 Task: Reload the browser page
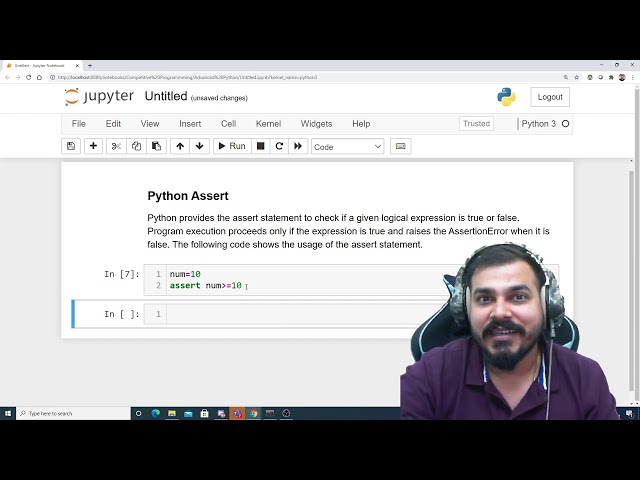click(x=29, y=77)
